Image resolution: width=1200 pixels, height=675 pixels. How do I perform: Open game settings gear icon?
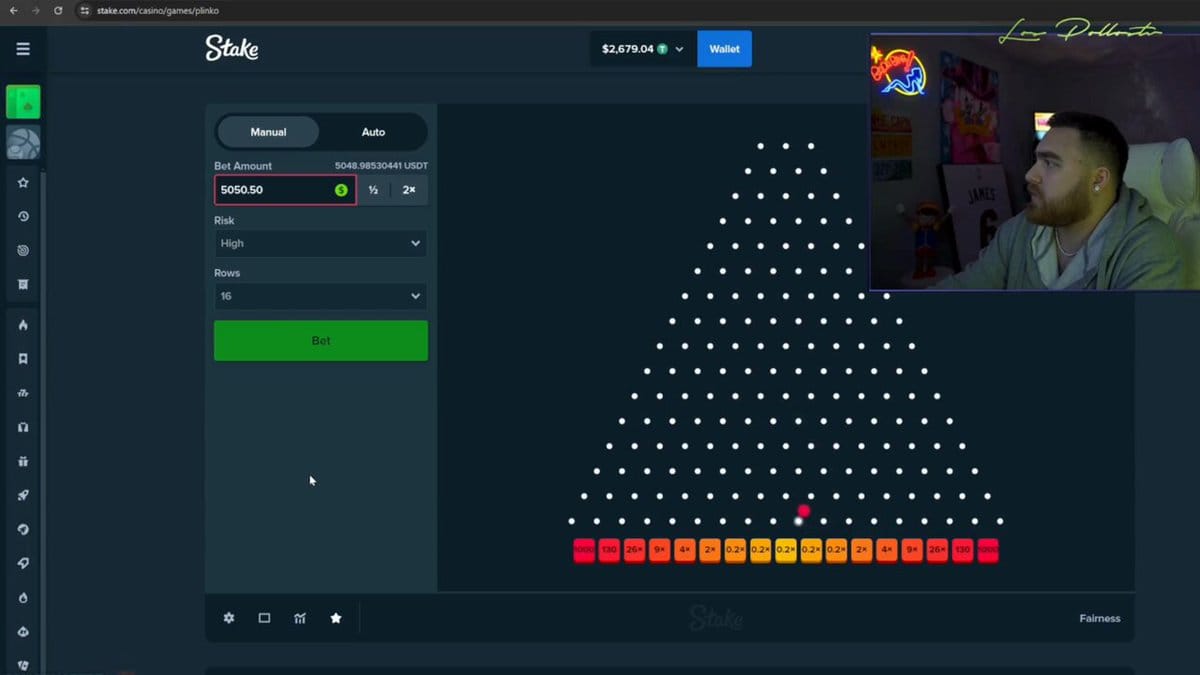coord(229,618)
